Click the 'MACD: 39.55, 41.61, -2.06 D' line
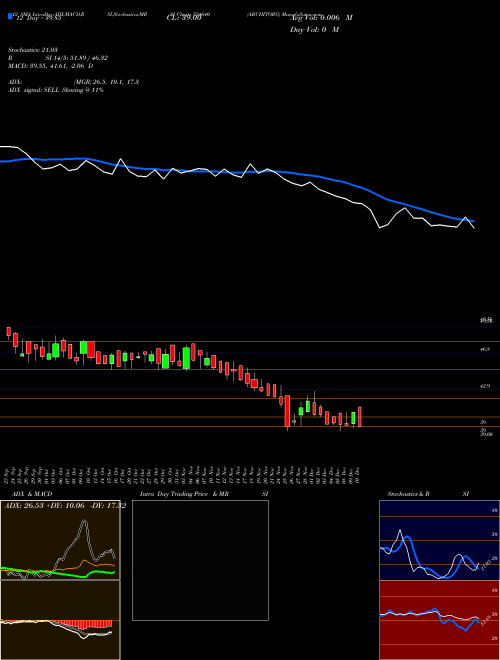Image resolution: width=500 pixels, height=660 pixels. (51, 66)
